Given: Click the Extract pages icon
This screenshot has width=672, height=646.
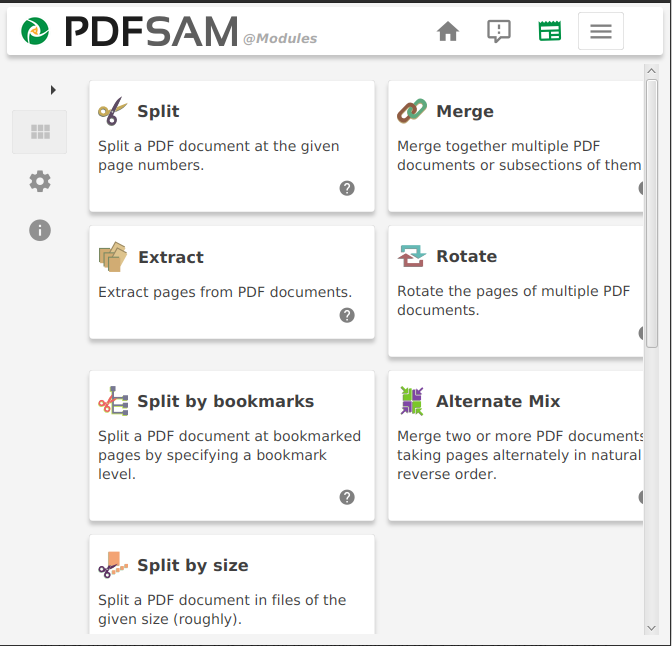Looking at the screenshot, I should 113,257.
